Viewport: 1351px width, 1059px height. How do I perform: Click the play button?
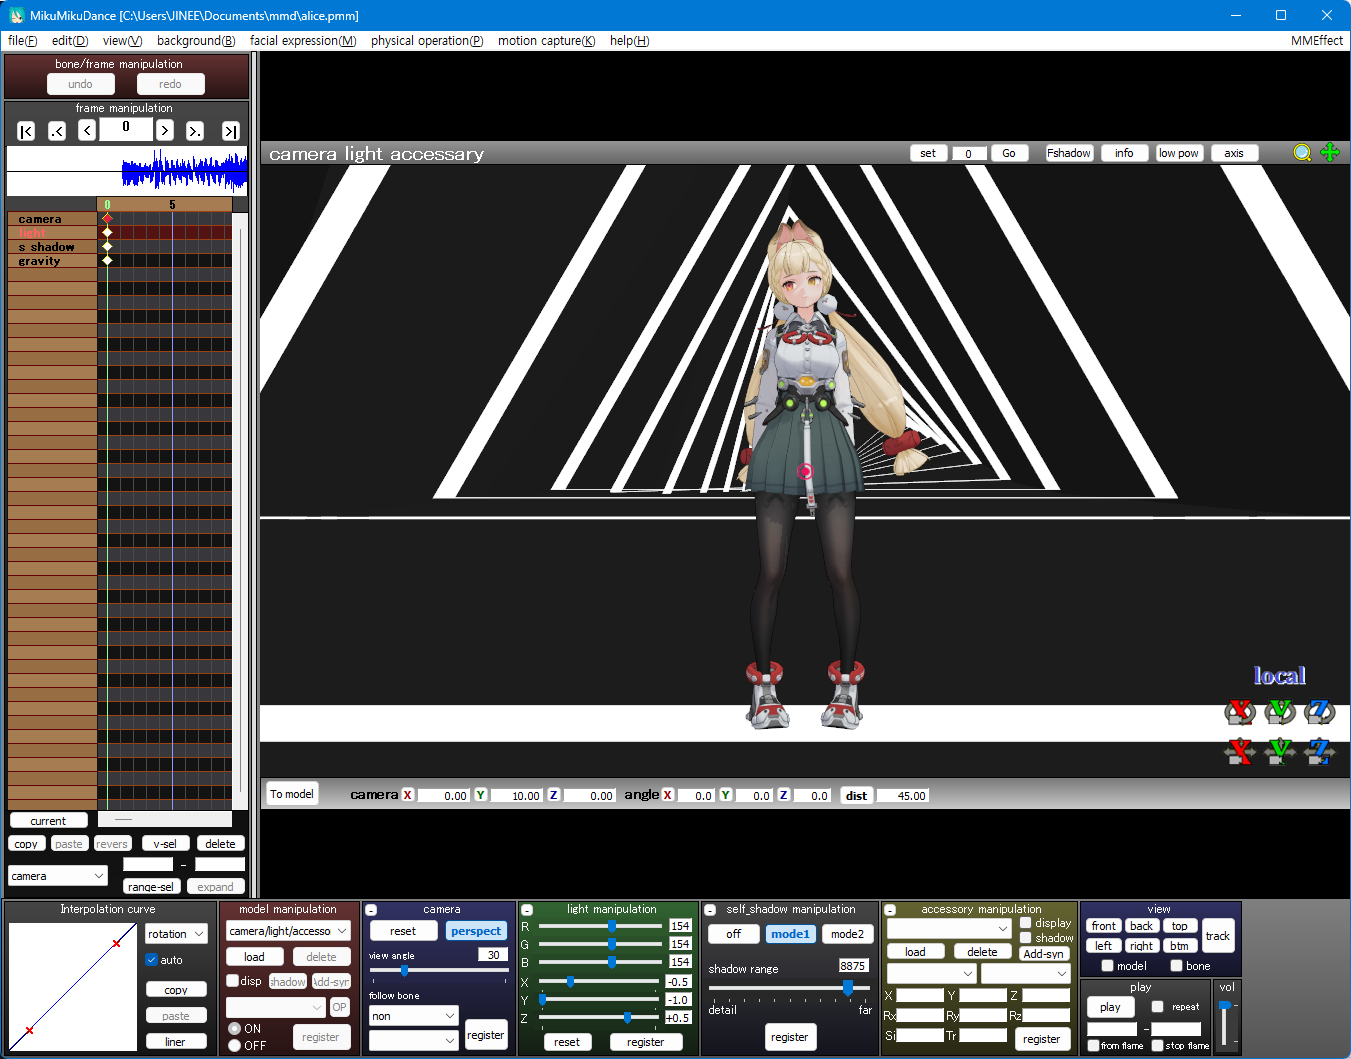(1110, 1007)
